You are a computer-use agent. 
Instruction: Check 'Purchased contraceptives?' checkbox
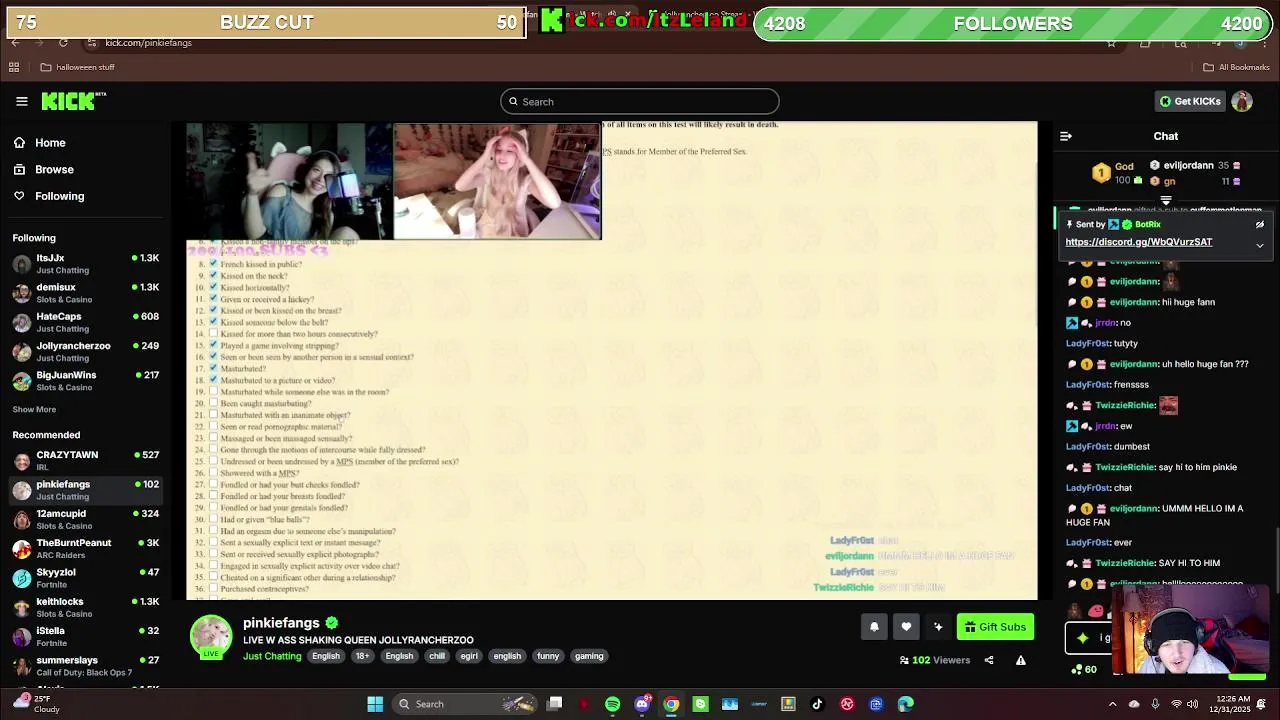[x=213, y=589]
